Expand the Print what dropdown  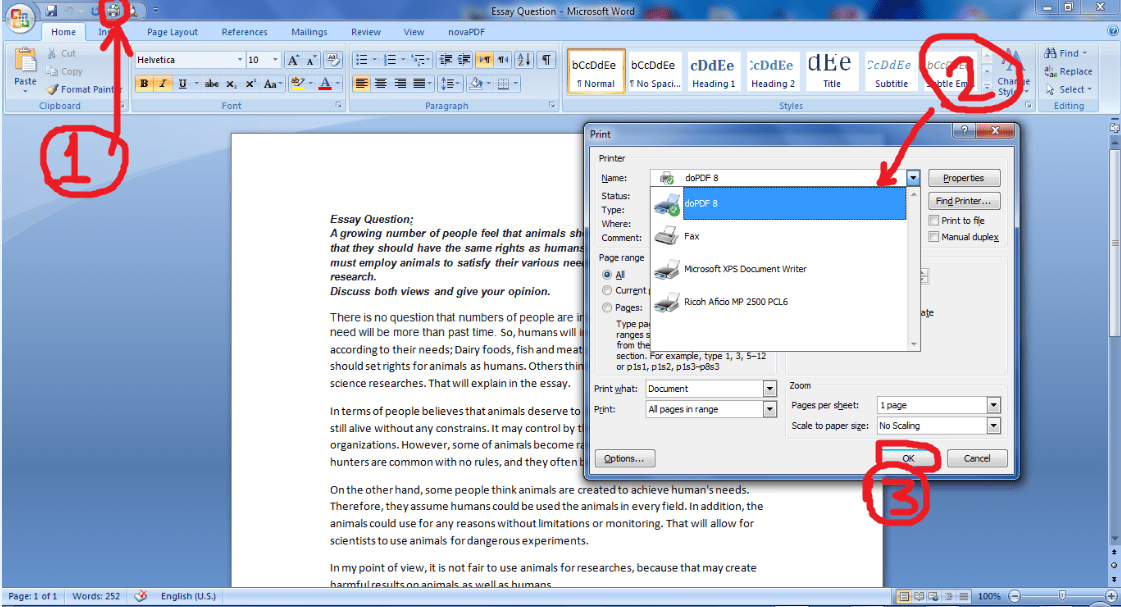pos(769,389)
